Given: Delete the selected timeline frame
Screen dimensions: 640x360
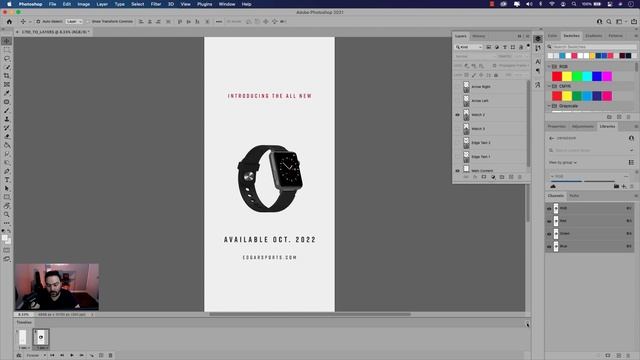Looking at the screenshot, I should (110, 356).
